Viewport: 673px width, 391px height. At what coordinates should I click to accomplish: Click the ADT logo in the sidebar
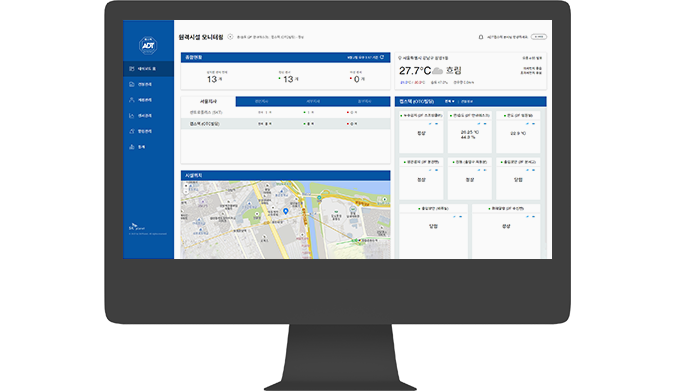click(x=148, y=45)
